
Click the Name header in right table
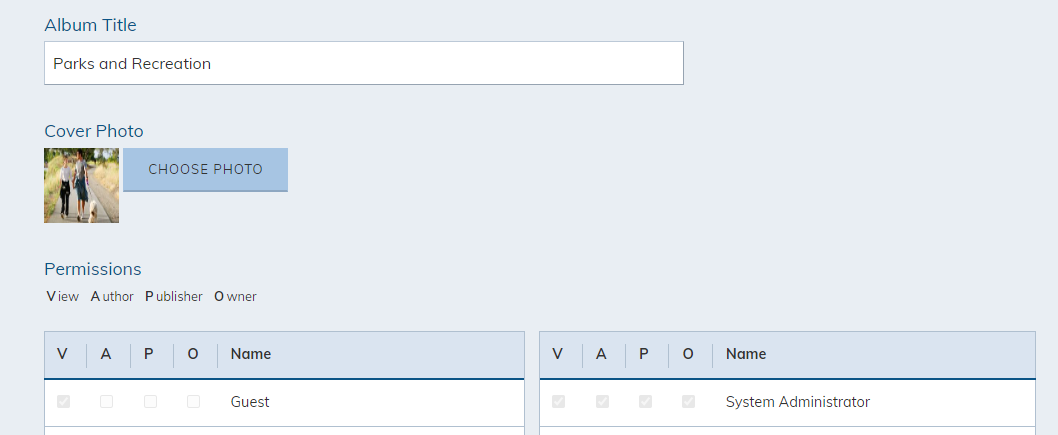coord(746,354)
